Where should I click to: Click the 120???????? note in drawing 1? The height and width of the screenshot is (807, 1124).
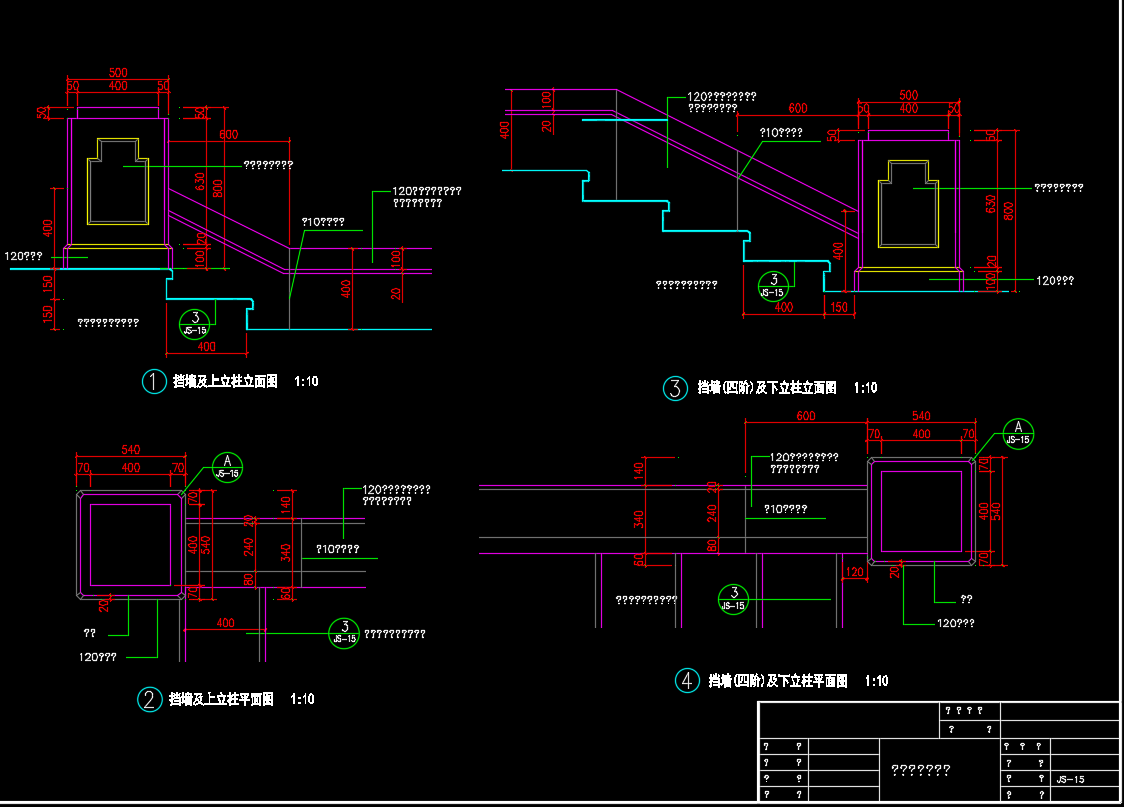(427, 197)
